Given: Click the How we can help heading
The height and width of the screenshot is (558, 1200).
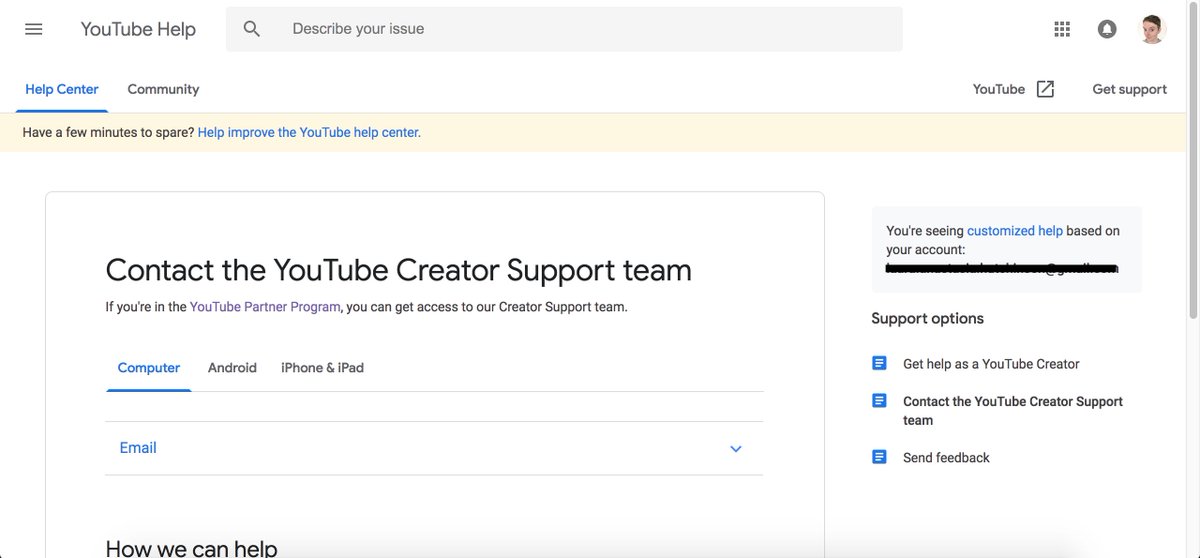Looking at the screenshot, I should coord(191,548).
